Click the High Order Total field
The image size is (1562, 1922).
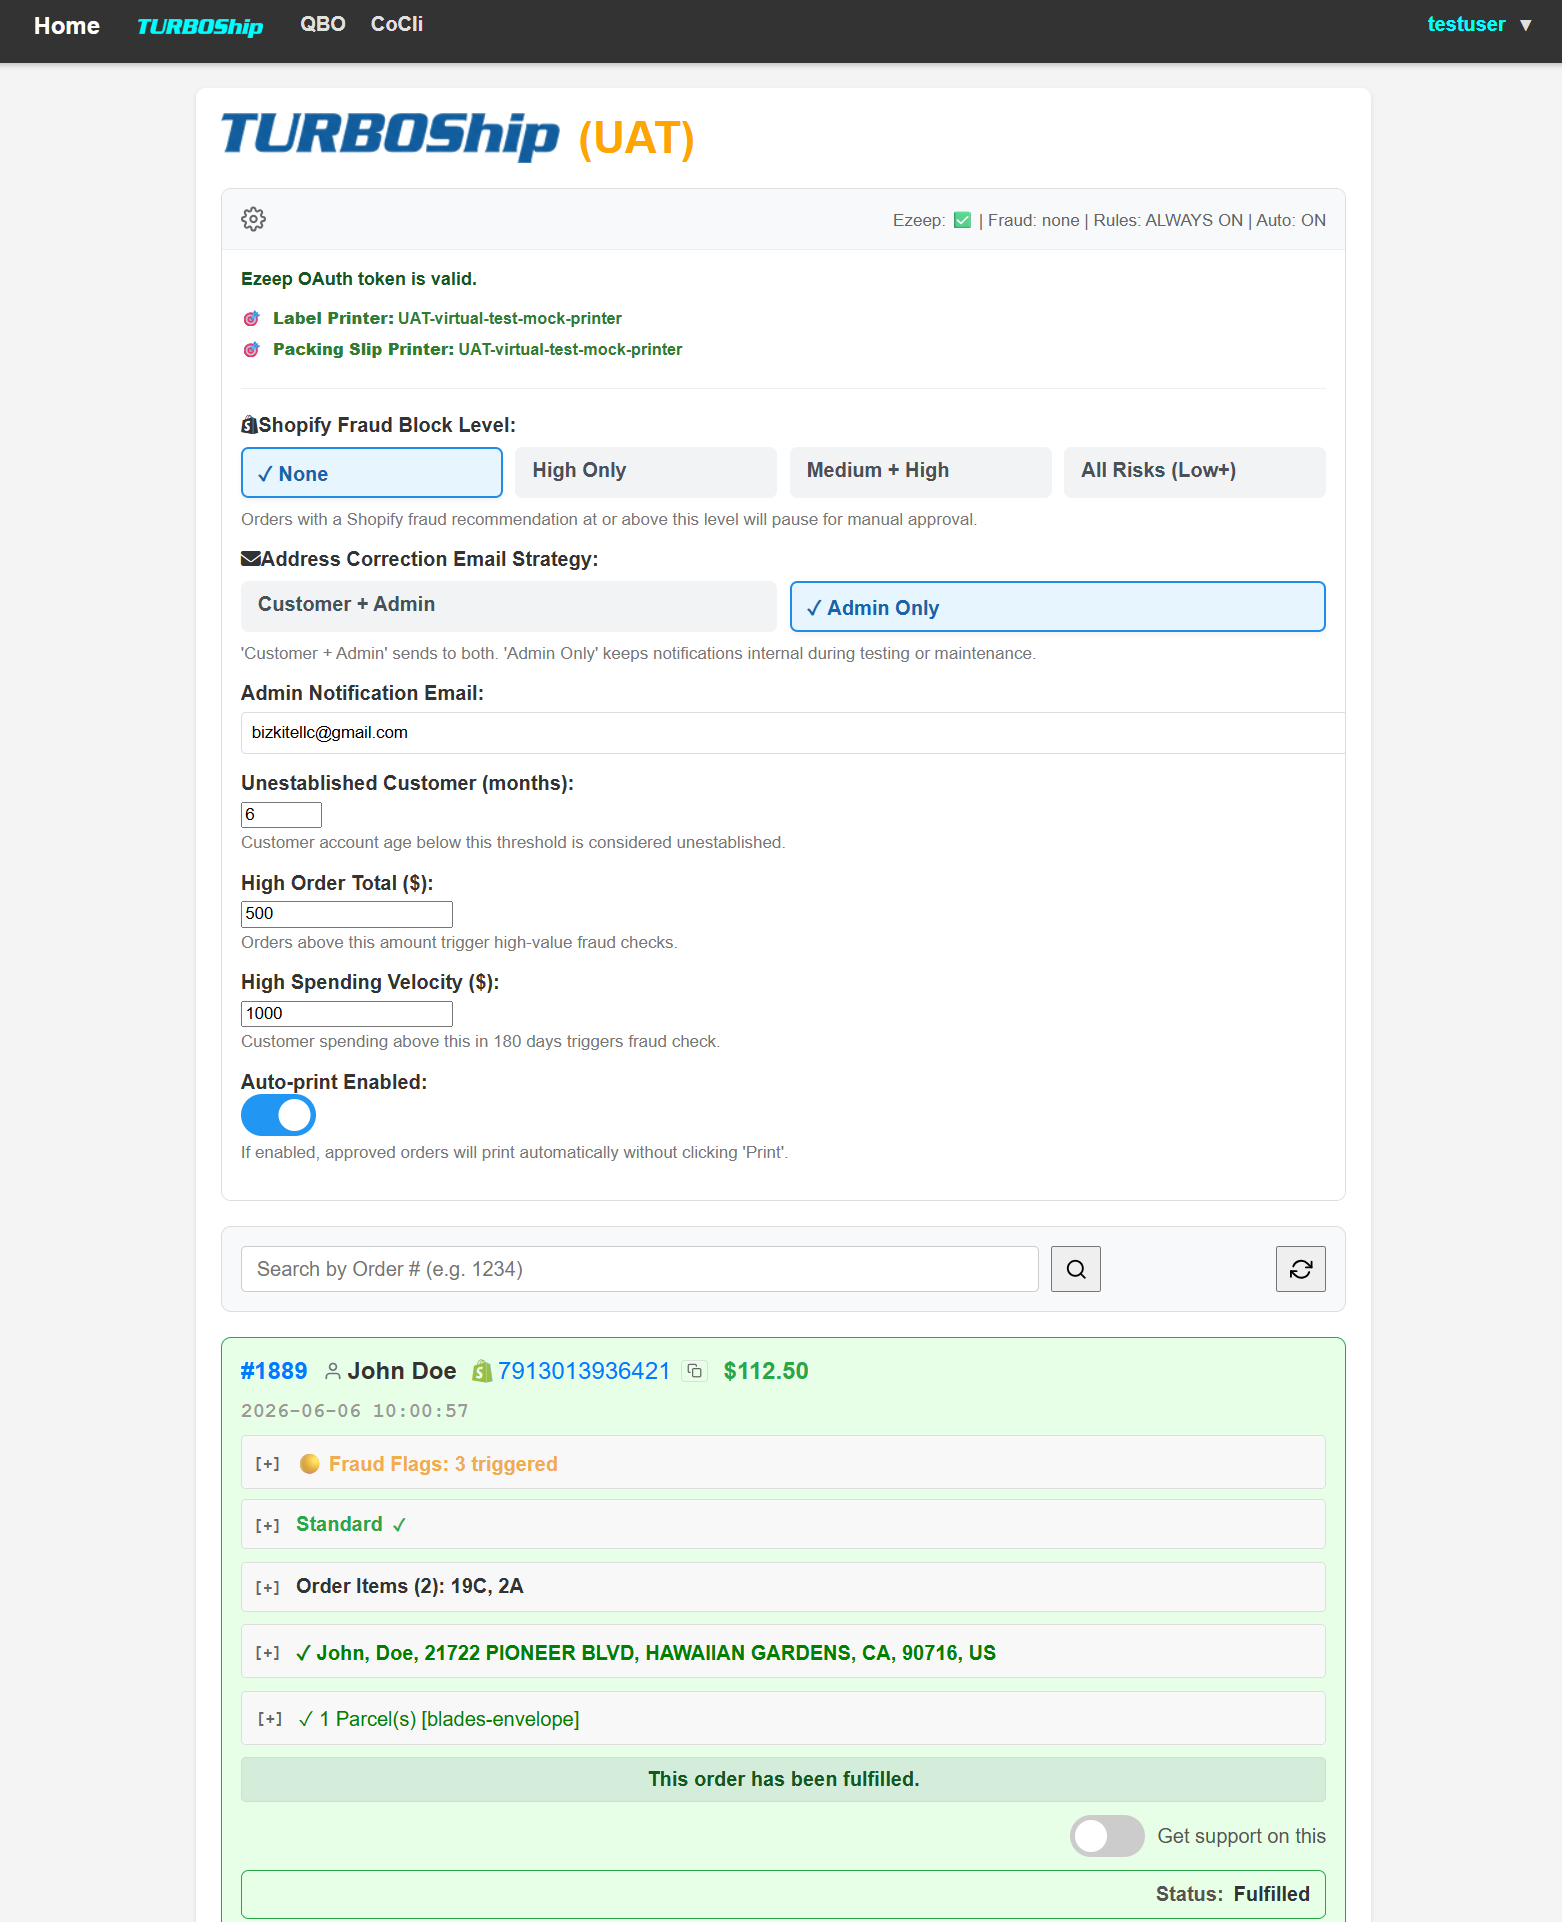click(346, 913)
